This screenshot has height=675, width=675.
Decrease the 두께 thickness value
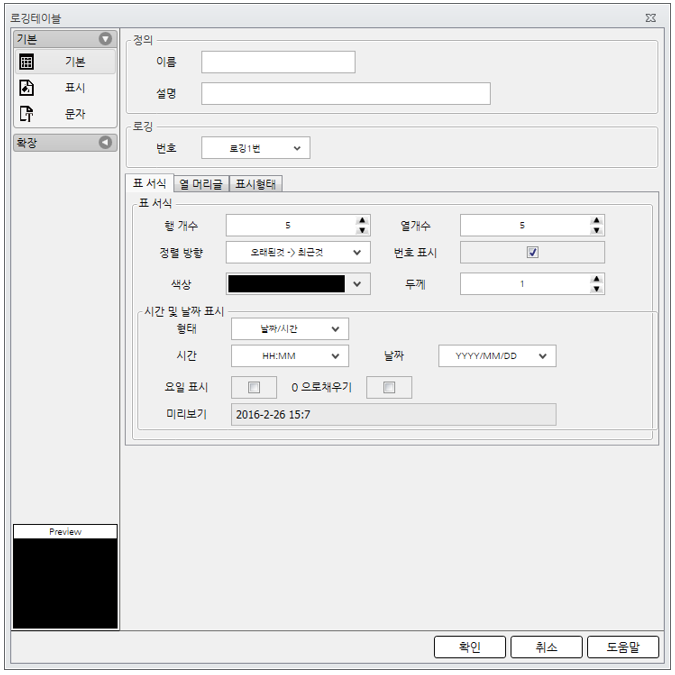point(596,289)
